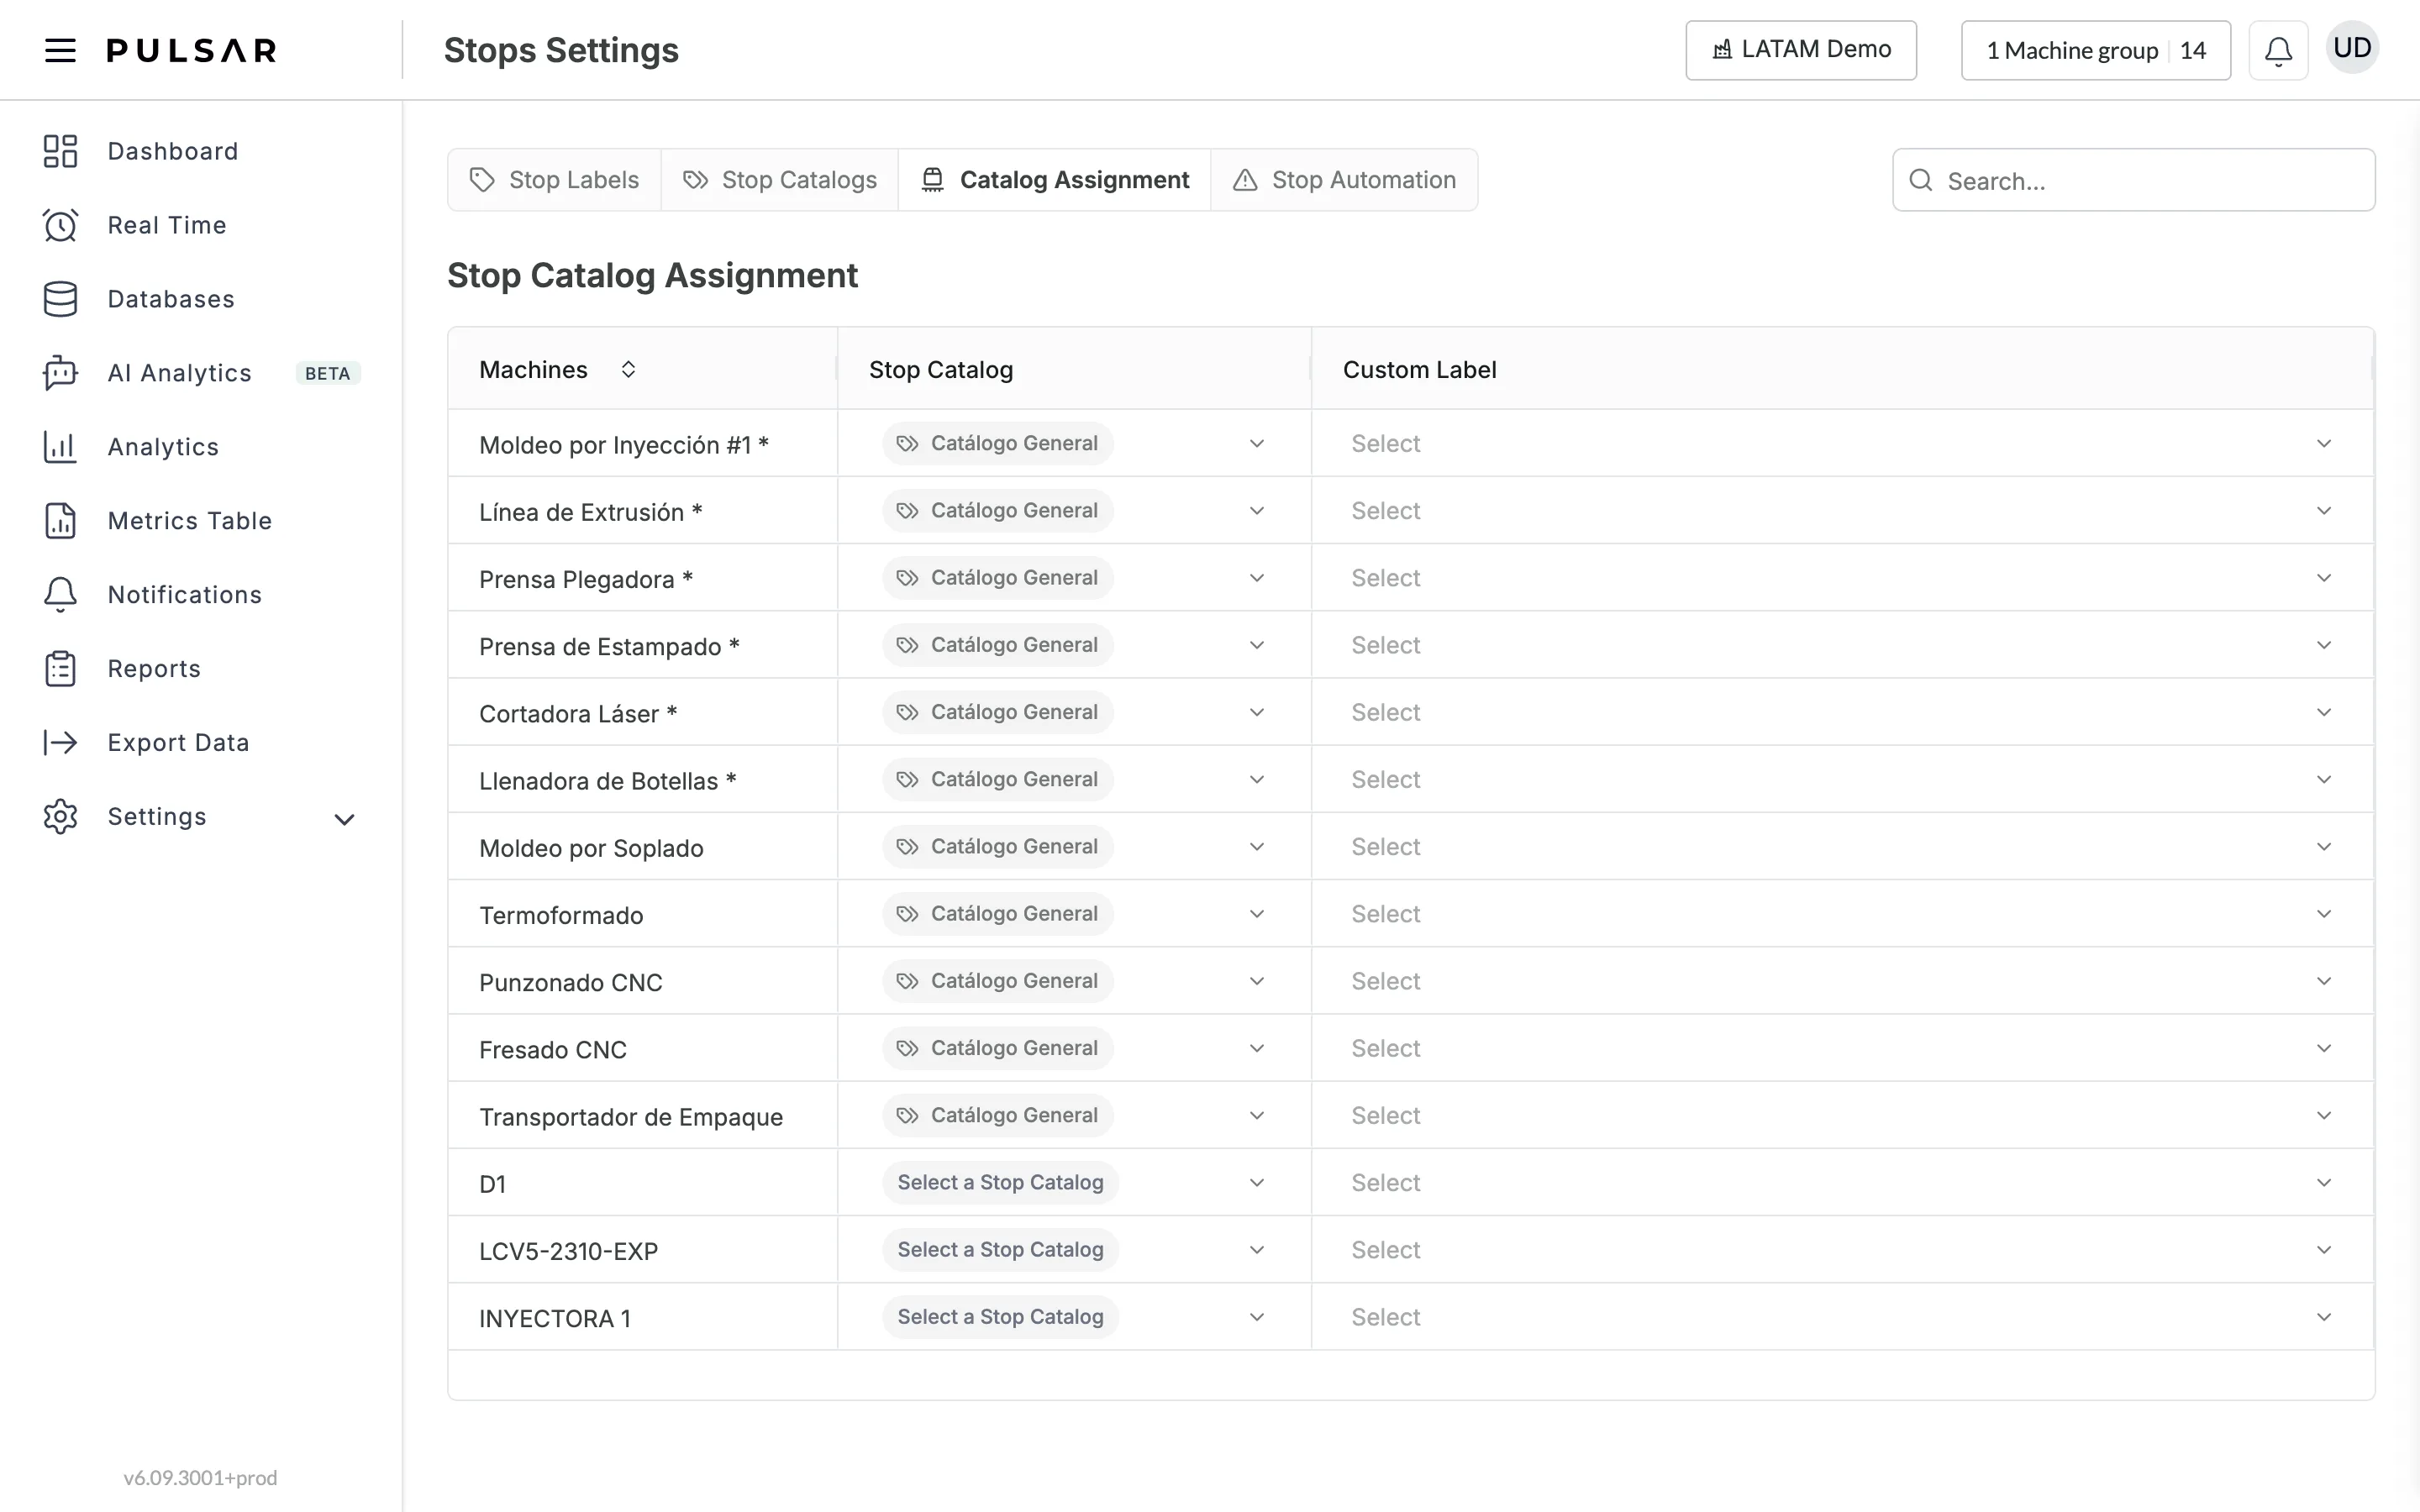Screen dimensions: 2420x1512
Task: Click the Moldeo por Soplado machine name
Action: pyautogui.click(x=591, y=848)
